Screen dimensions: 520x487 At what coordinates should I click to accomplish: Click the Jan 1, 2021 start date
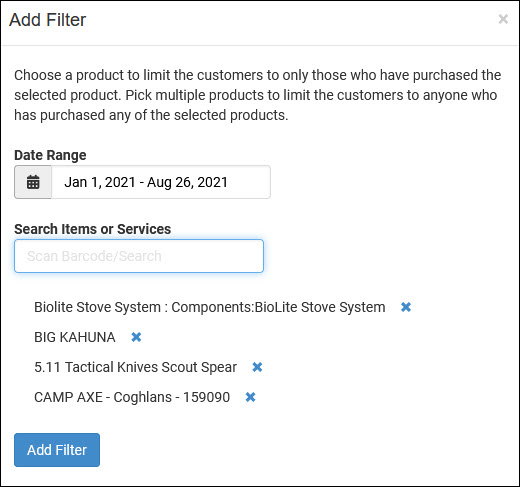pyautogui.click(x=100, y=182)
